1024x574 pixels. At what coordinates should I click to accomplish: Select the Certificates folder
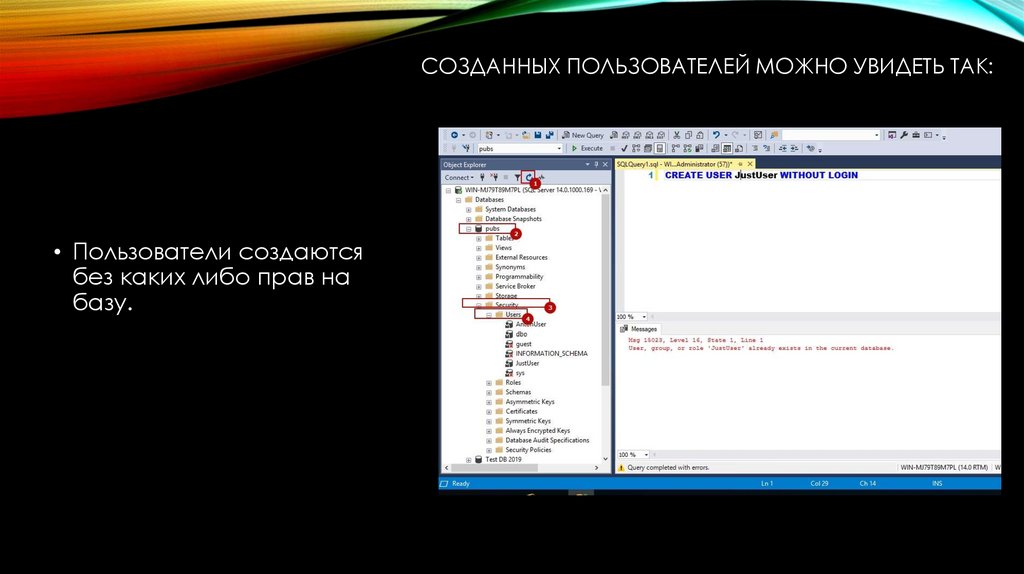[521, 411]
